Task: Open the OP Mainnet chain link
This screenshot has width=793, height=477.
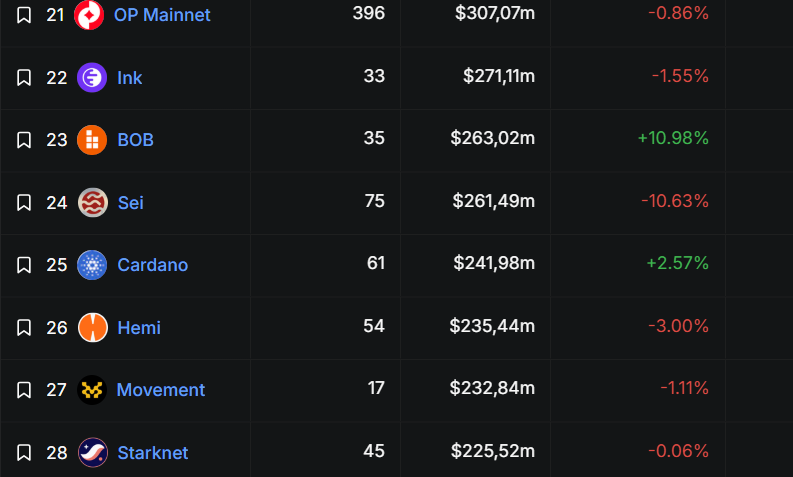Action: tap(162, 15)
